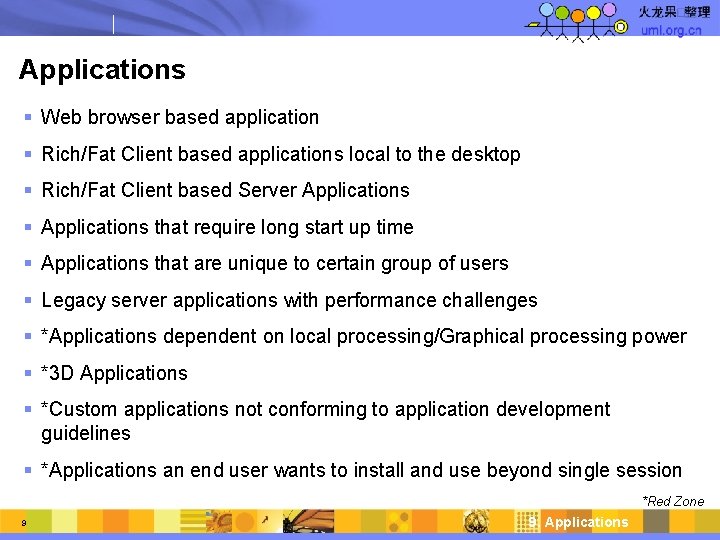
Task: Select the '*3D Applications' bullet
Action: click(x=114, y=373)
